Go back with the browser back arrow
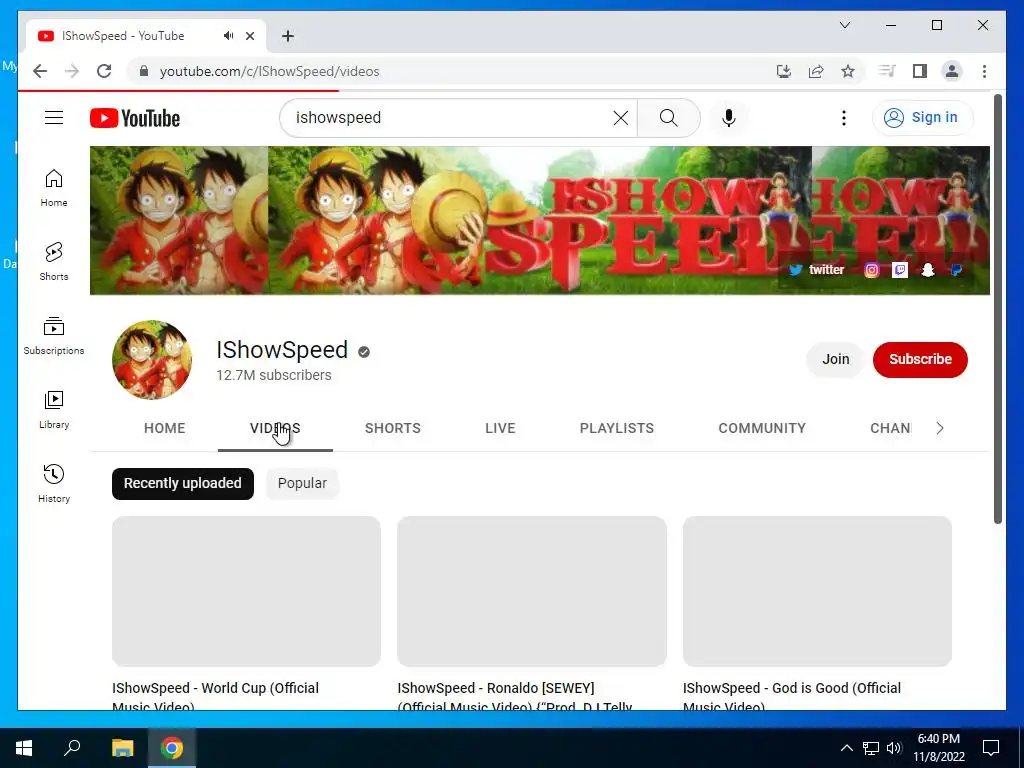This screenshot has height=768, width=1024. (x=40, y=71)
